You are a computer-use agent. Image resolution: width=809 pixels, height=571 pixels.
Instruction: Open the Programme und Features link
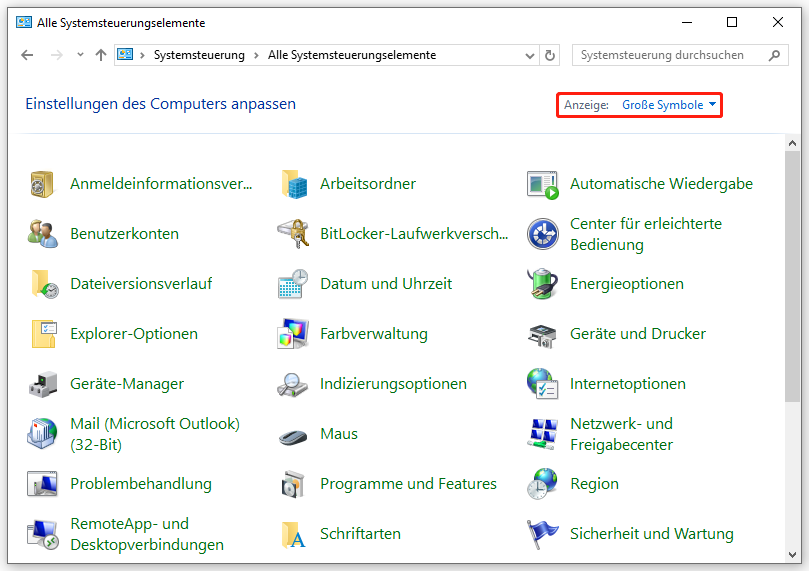pyautogui.click(x=408, y=484)
